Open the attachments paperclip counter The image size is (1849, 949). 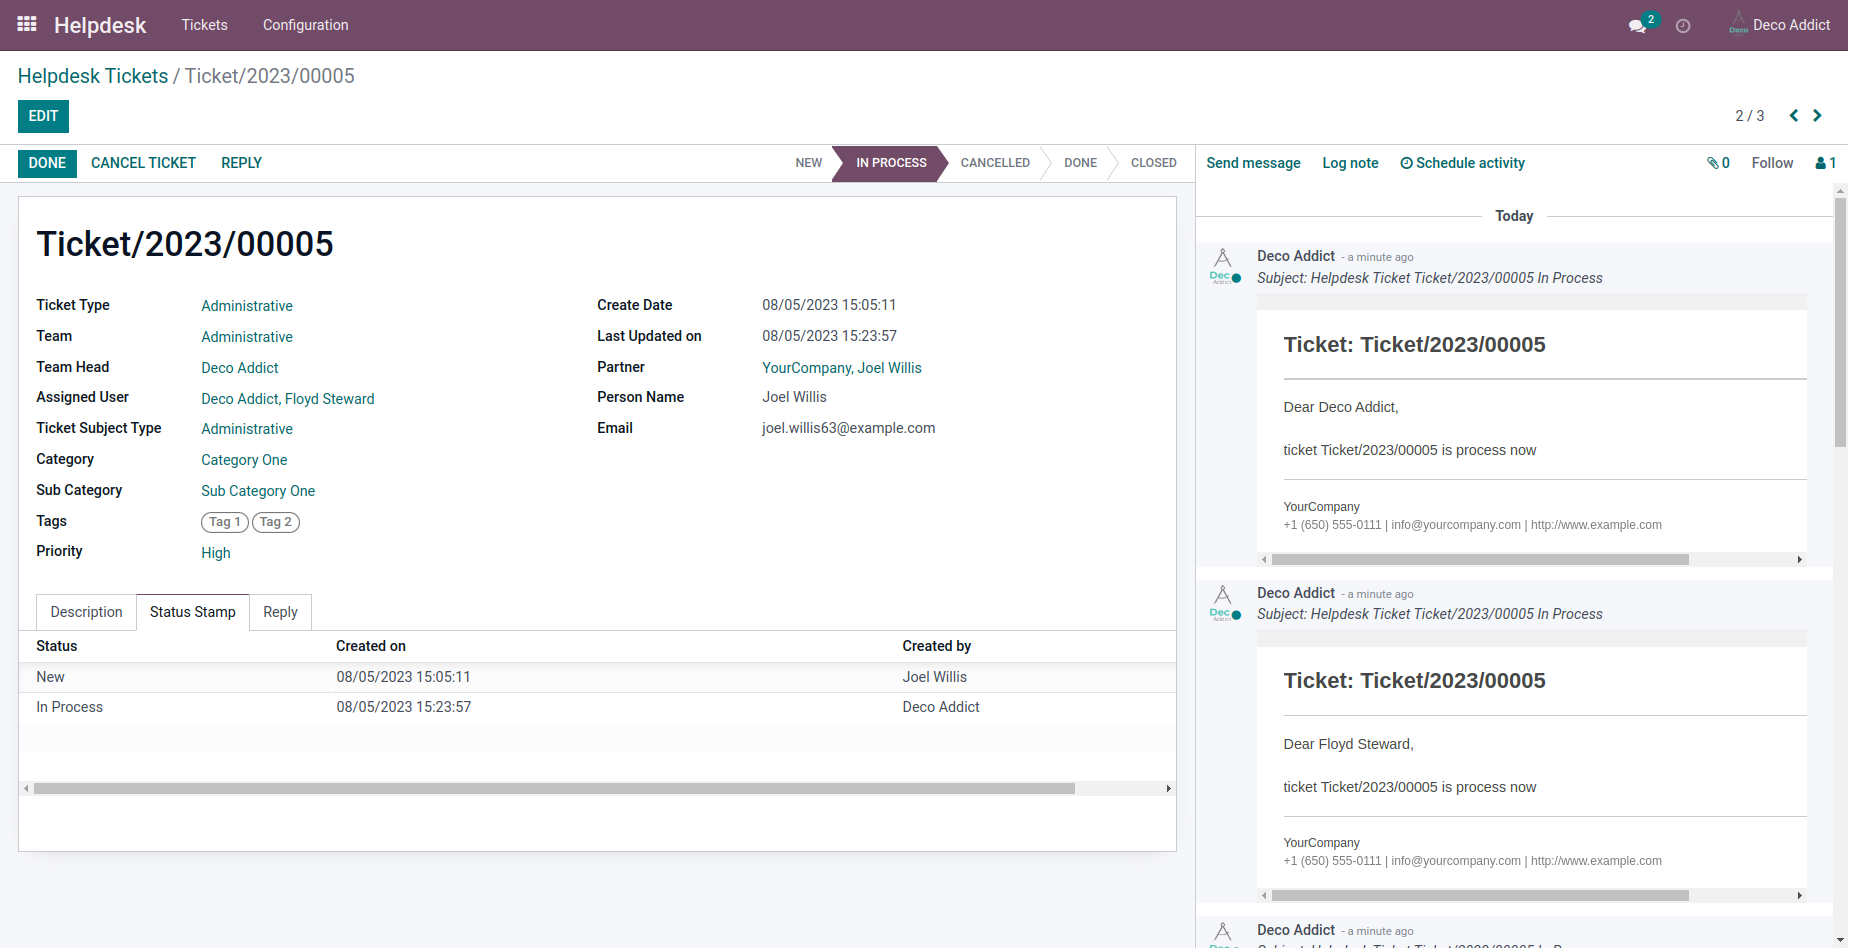pos(1718,163)
